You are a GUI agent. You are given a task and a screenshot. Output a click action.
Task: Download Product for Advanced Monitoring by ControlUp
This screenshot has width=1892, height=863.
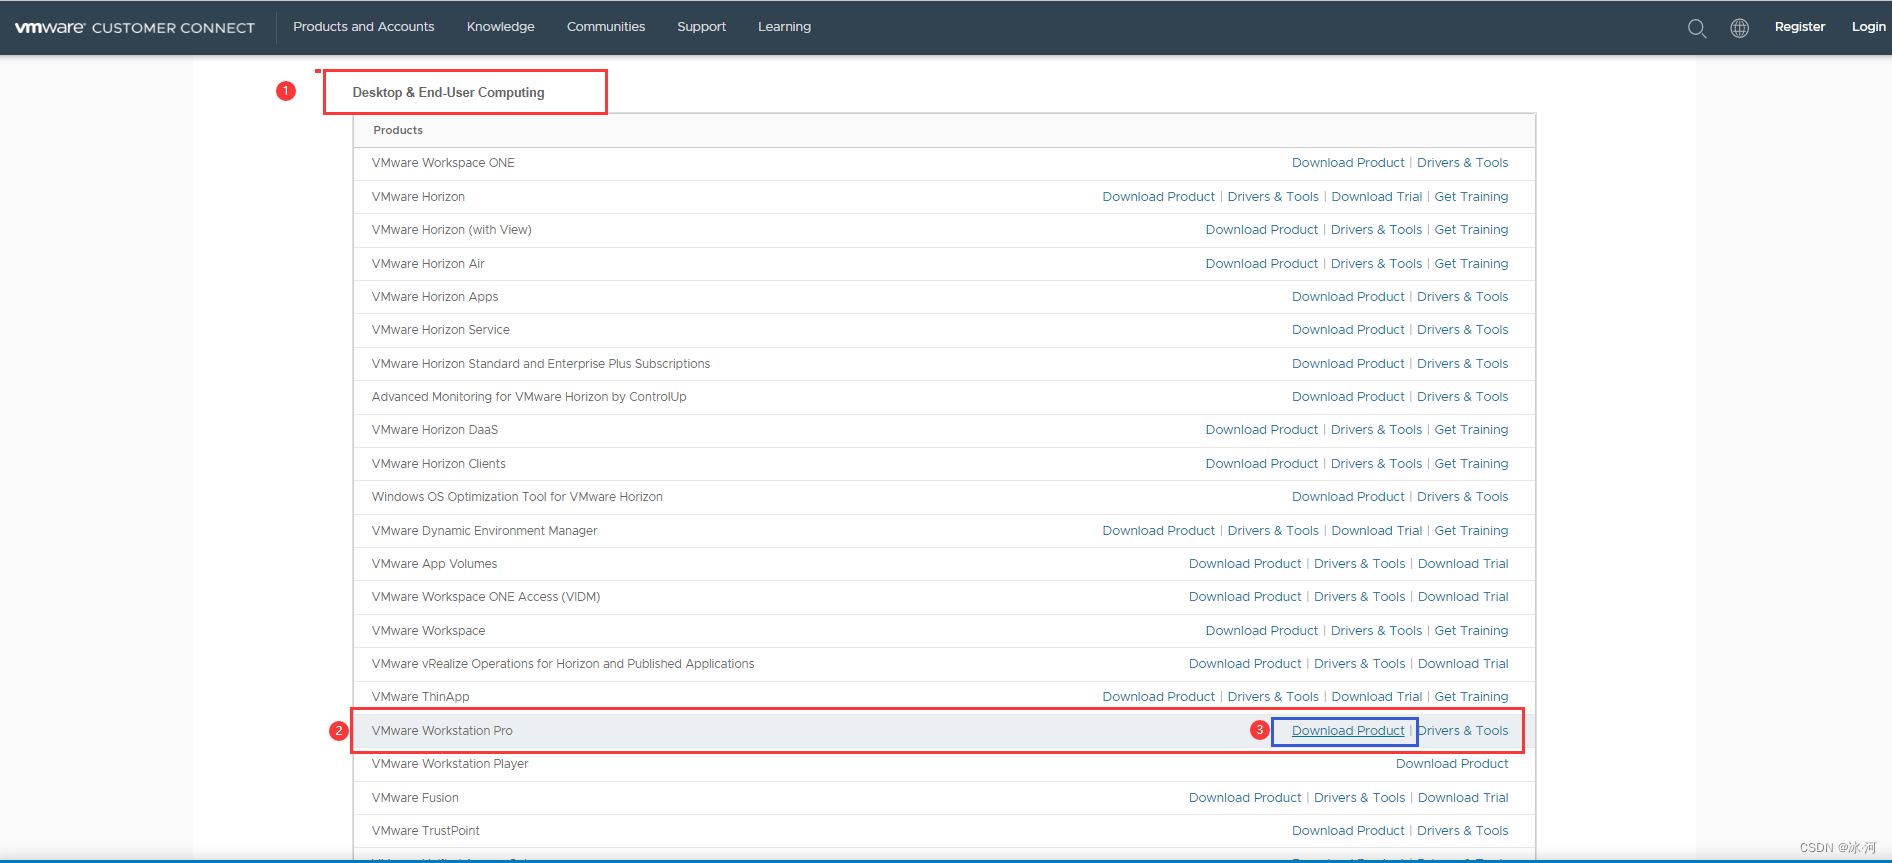click(x=1348, y=397)
